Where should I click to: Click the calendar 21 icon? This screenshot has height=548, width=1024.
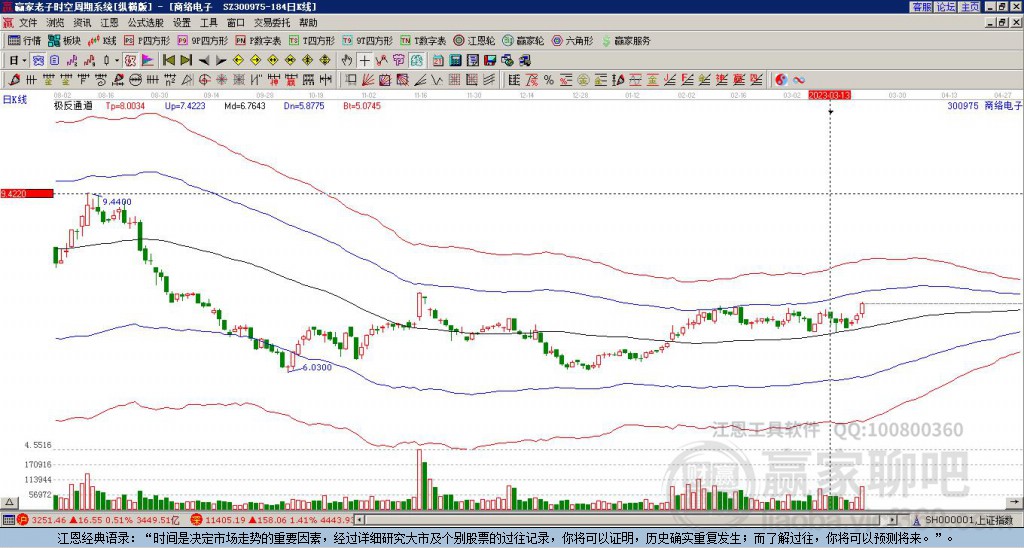tap(438, 61)
